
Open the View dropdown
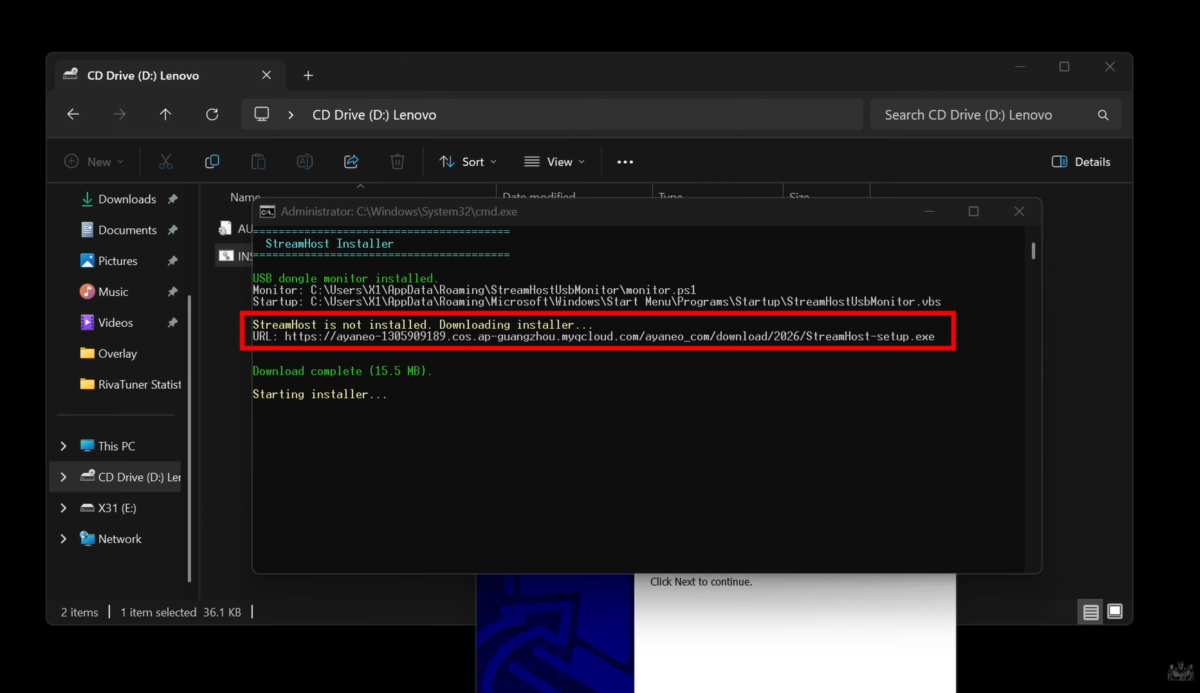click(x=554, y=161)
